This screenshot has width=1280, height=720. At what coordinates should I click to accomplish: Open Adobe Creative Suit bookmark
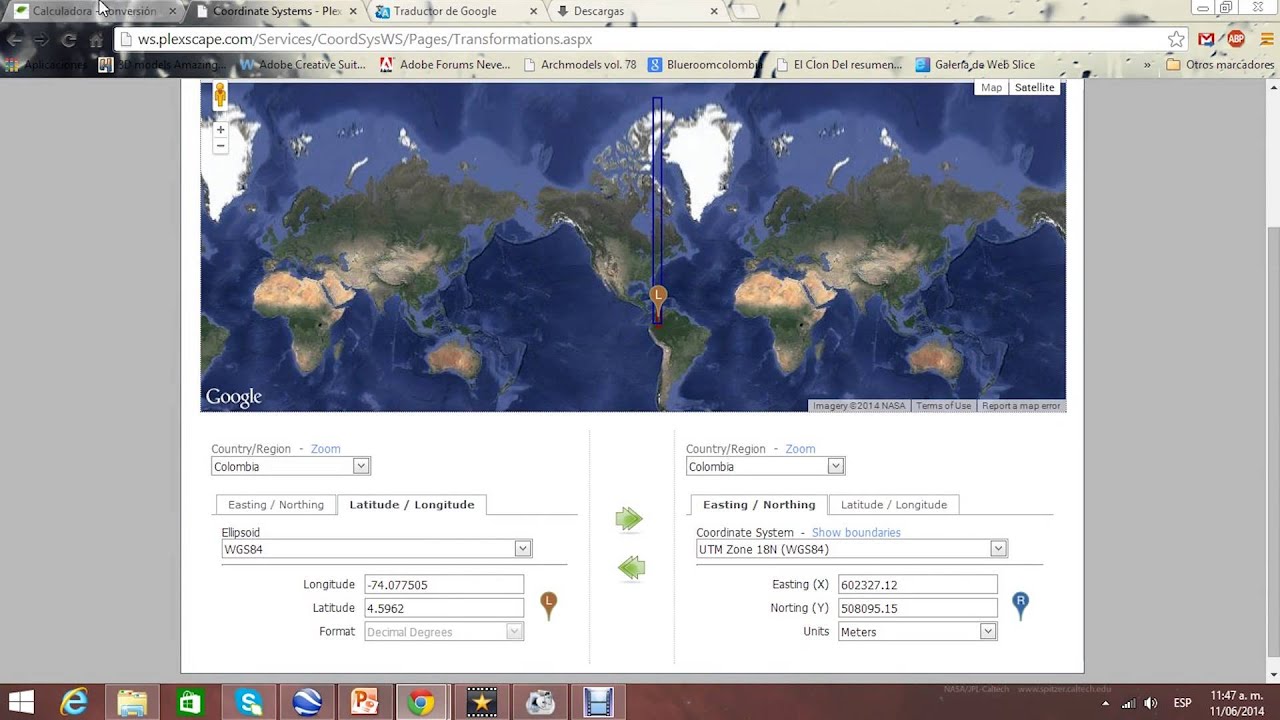coord(302,65)
